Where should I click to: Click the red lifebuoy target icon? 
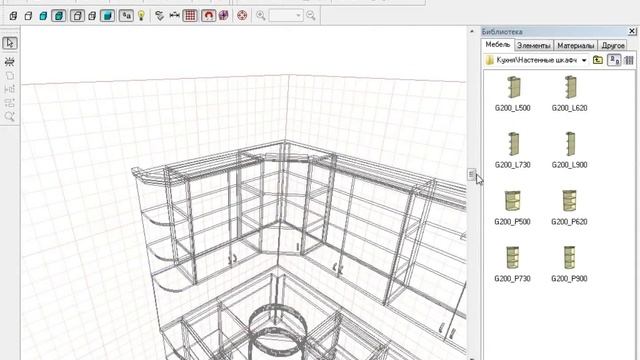tap(242, 16)
